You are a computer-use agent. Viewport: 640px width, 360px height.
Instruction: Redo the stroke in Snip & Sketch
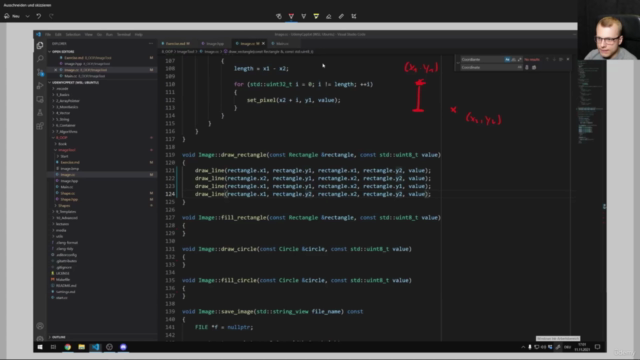pyautogui.click(x=51, y=16)
